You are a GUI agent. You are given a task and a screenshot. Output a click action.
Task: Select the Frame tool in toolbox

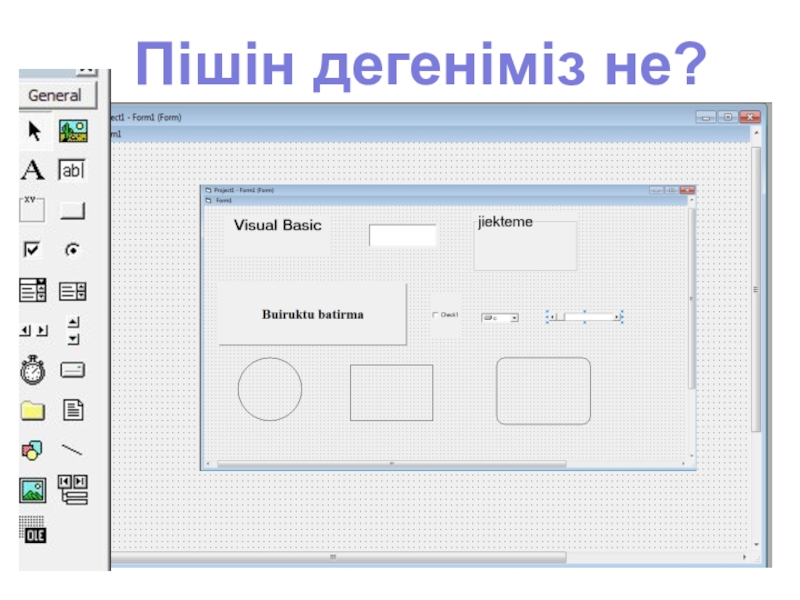[x=32, y=209]
